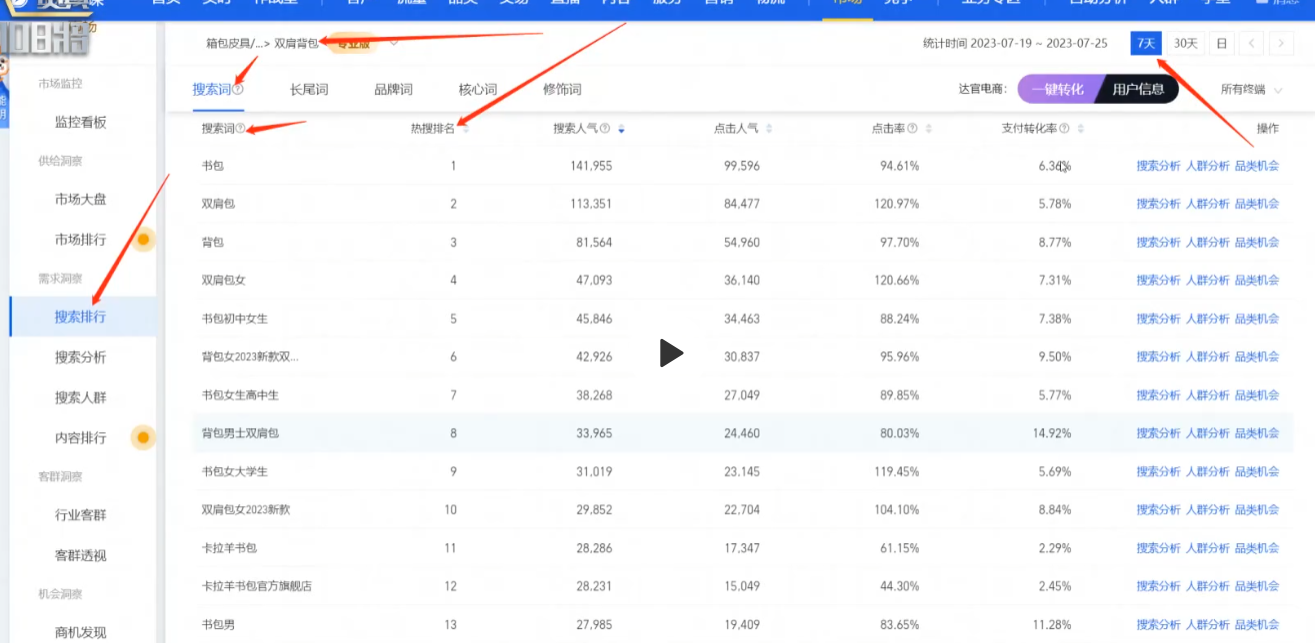Open 市场大盘 in the sidebar
The height and width of the screenshot is (643, 1315).
point(80,200)
